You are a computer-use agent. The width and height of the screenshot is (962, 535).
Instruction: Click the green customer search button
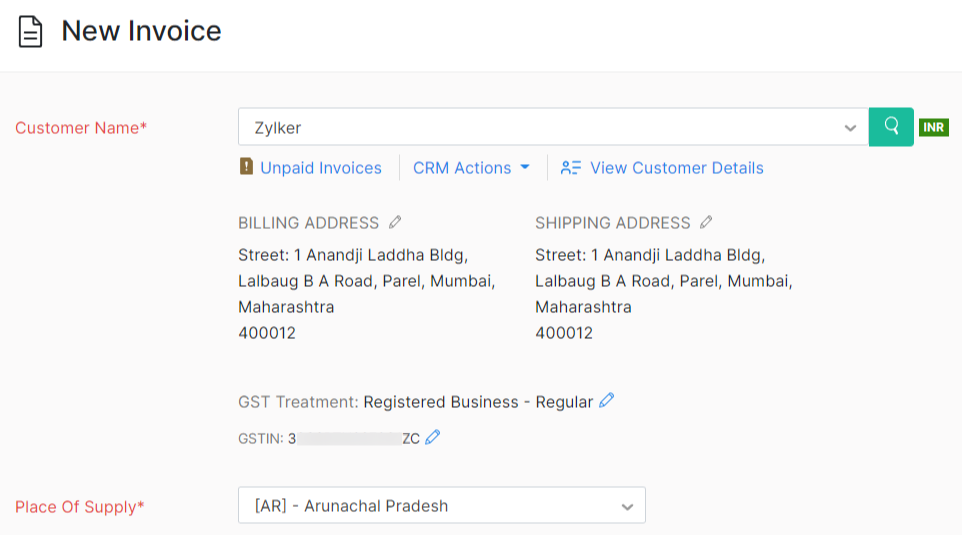pyautogui.click(x=891, y=127)
